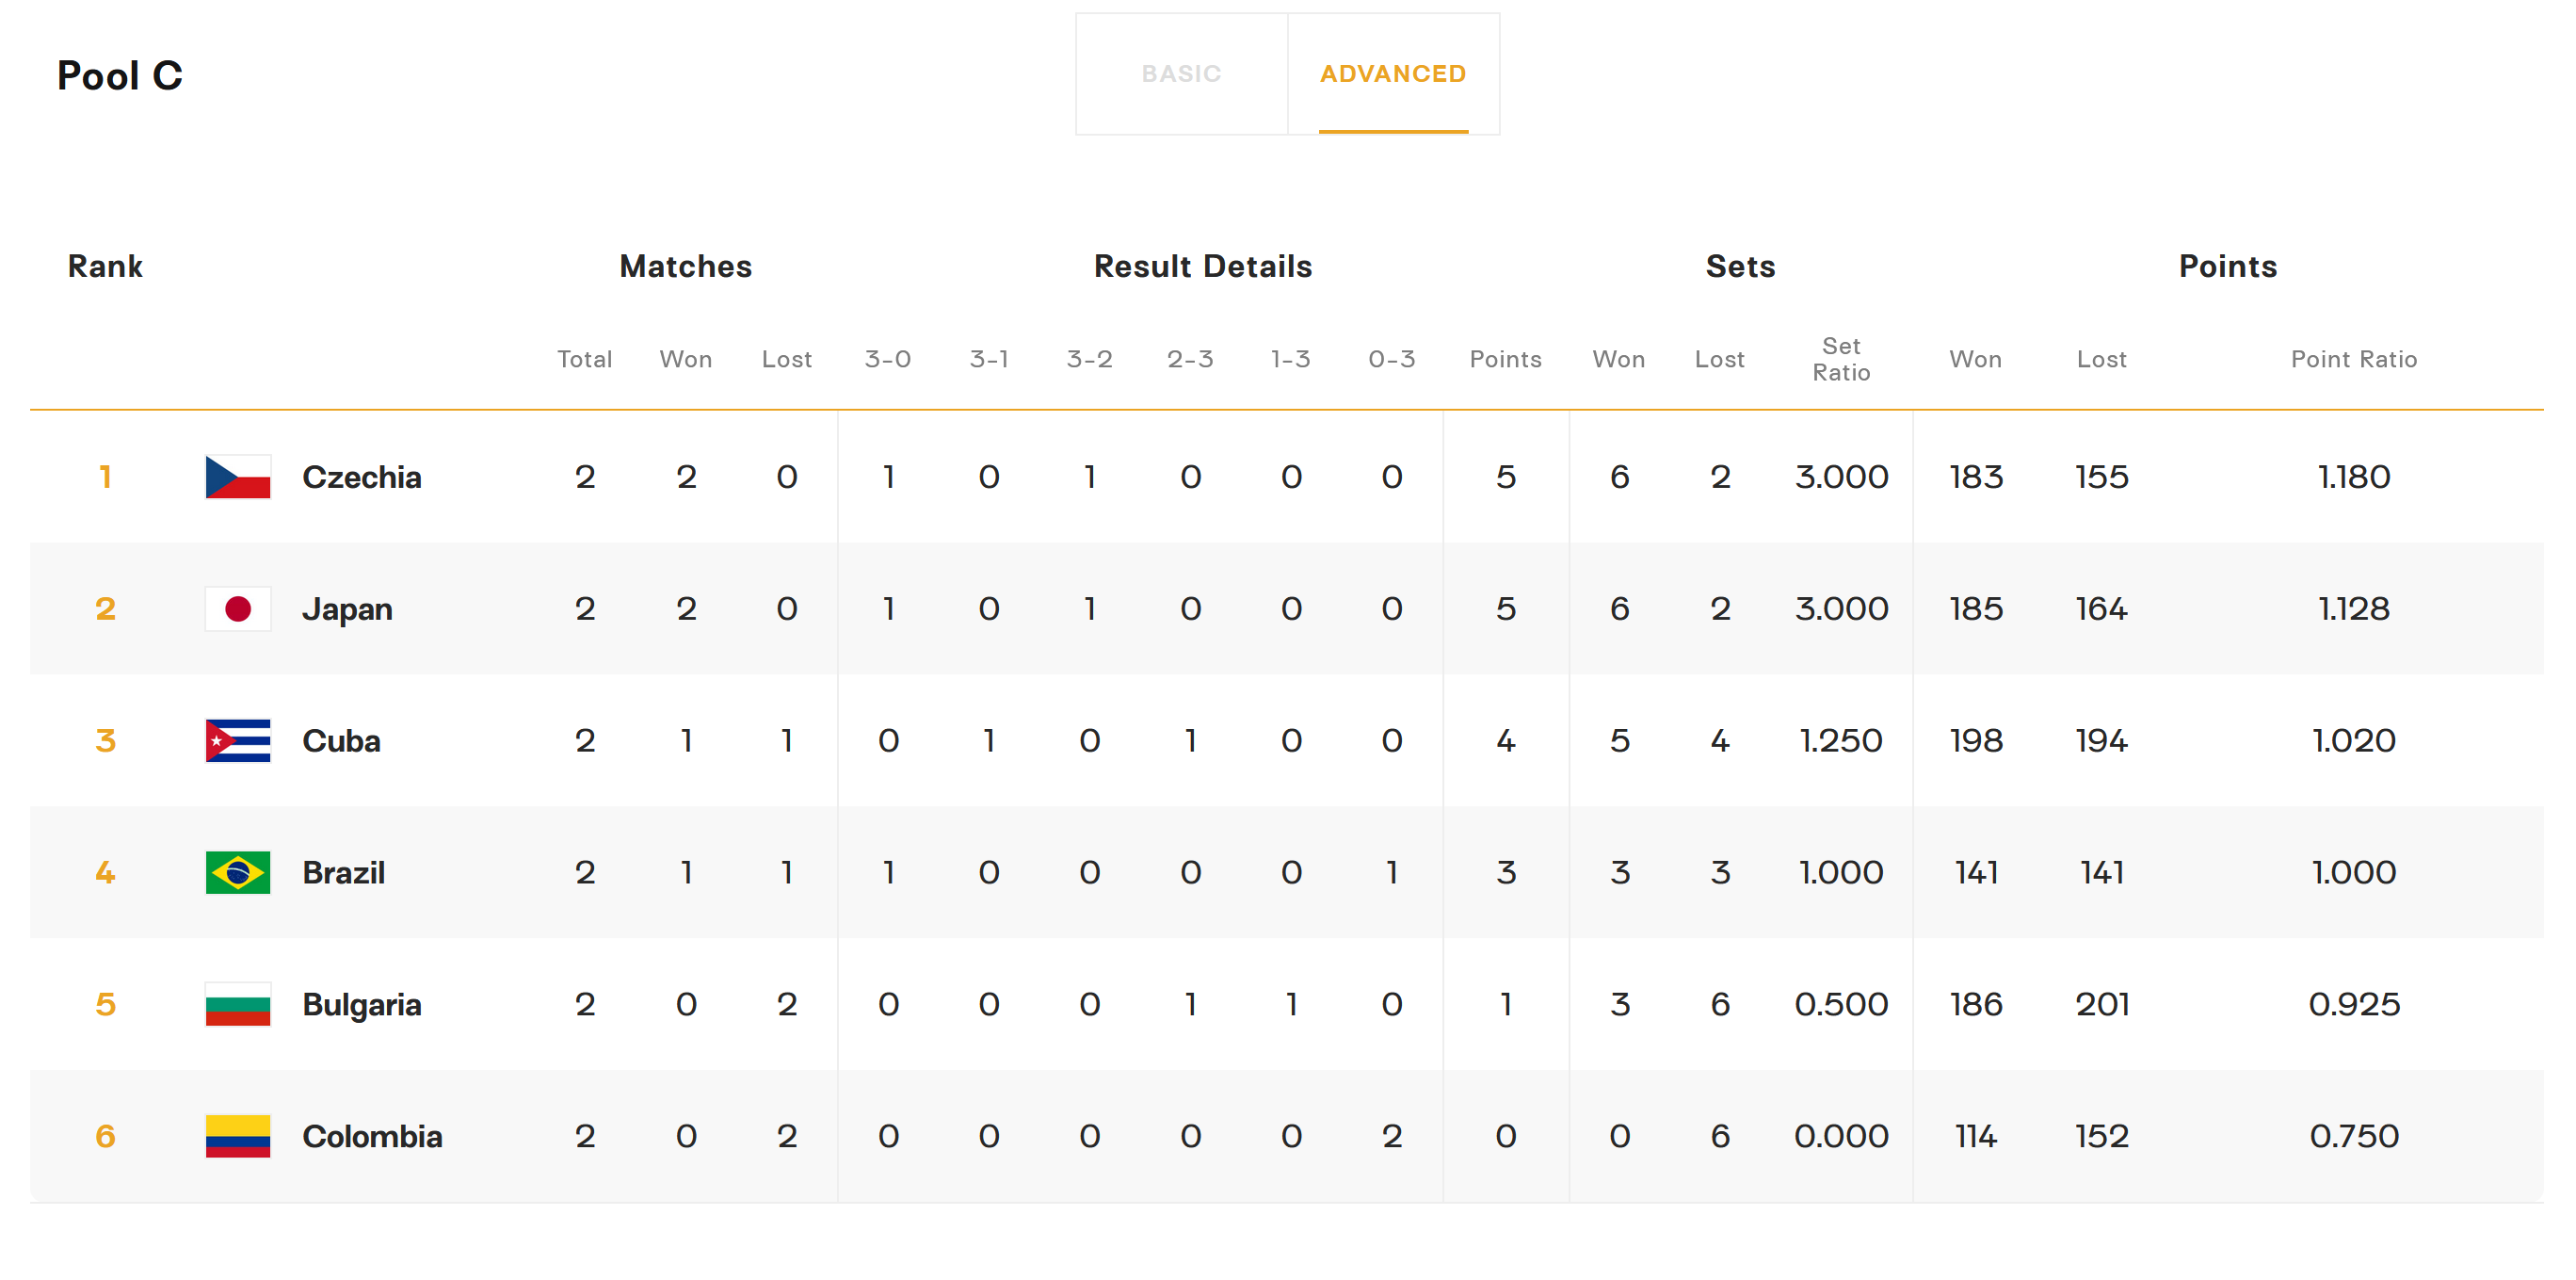
Task: Click the Colombia flag icon
Action: click(238, 1137)
